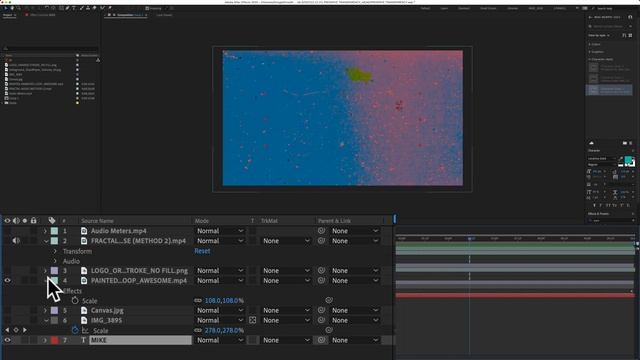640x360 pixels.
Task: Click the track matte icon for IMG_3895
Action: coord(253,320)
